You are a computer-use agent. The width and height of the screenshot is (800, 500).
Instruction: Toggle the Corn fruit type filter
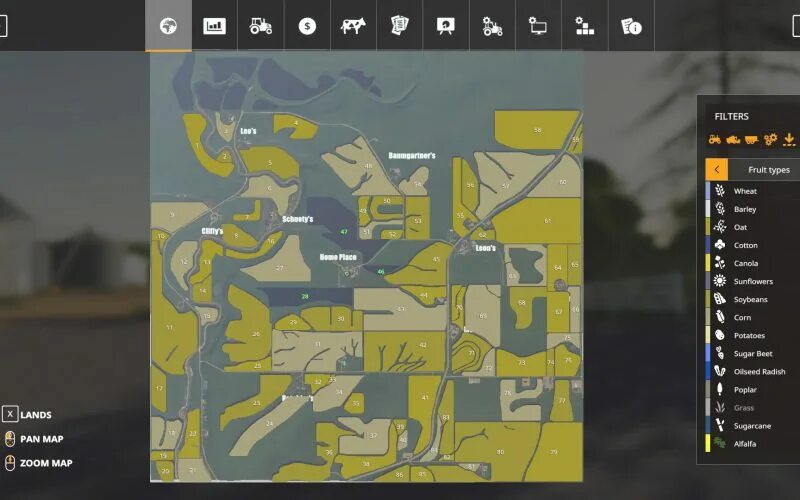coord(753,317)
